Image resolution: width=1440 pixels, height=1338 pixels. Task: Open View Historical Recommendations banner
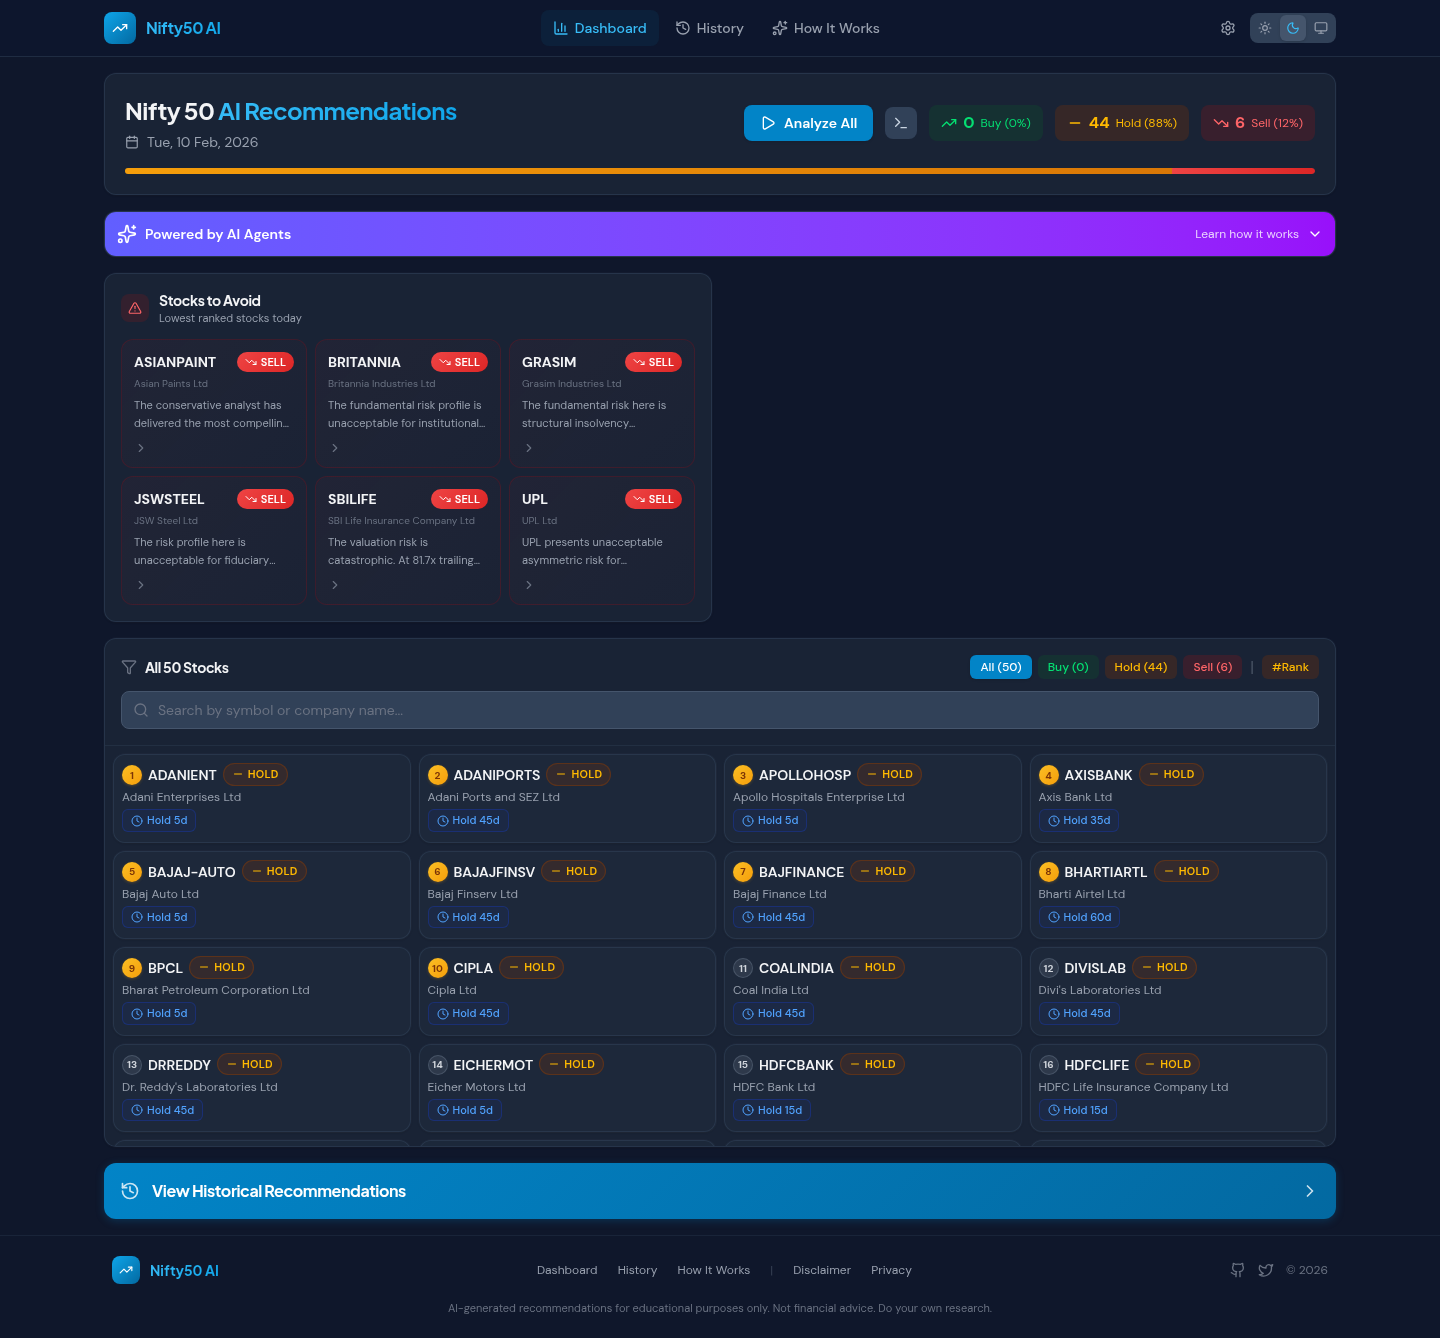tap(720, 1191)
